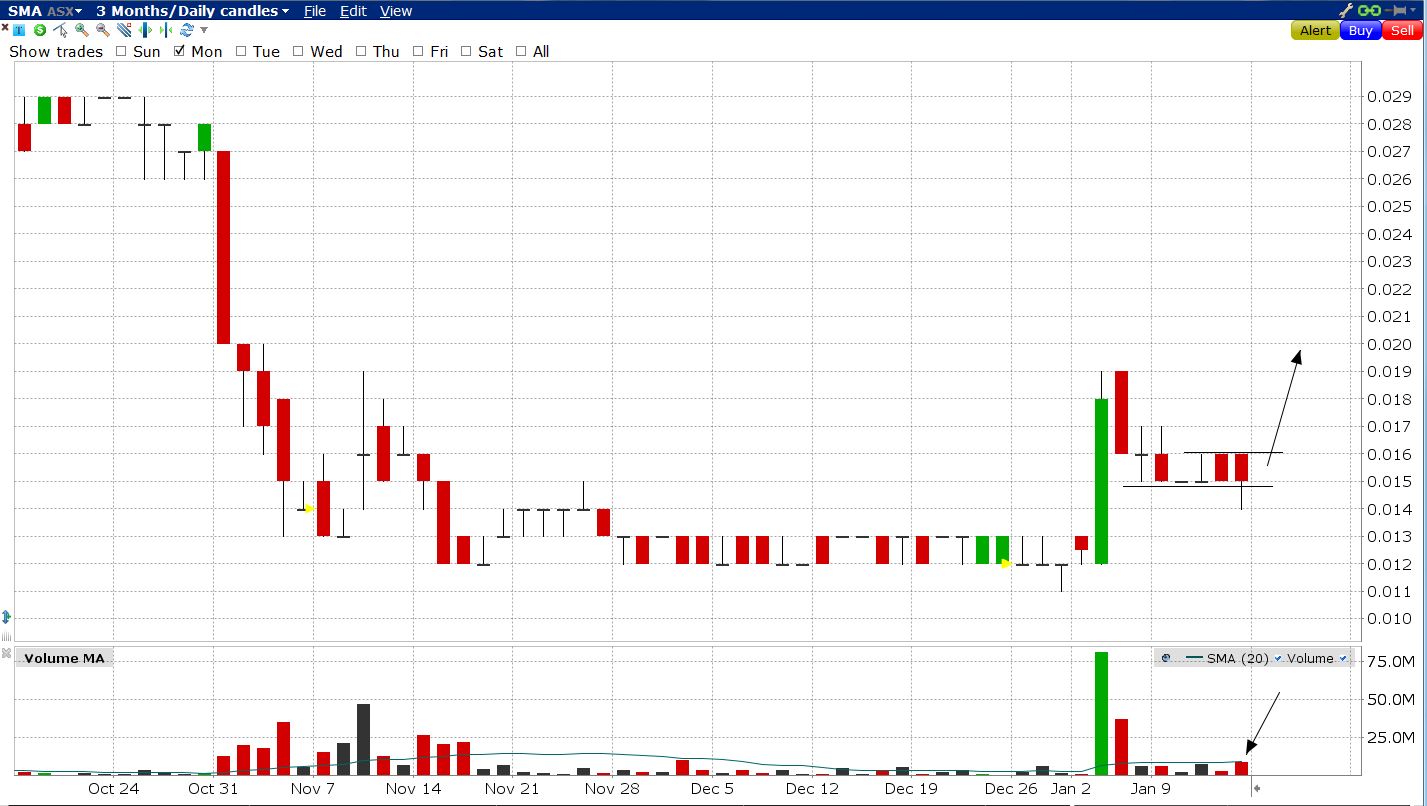Click the compress horizontal arrows icon
The height and width of the screenshot is (806, 1427).
point(166,30)
